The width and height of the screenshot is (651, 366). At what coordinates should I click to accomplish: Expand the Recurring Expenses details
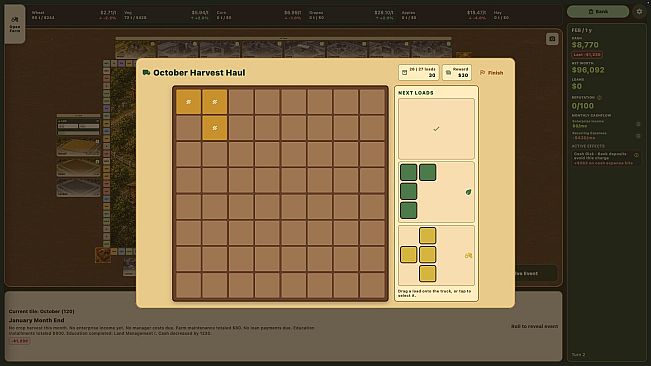click(638, 136)
